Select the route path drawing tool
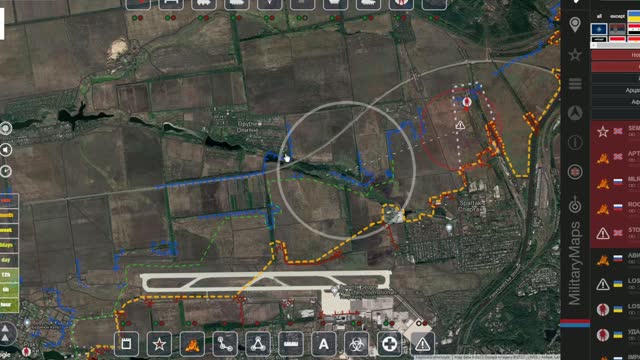Screen dimensions: 640x360 coord(225,344)
